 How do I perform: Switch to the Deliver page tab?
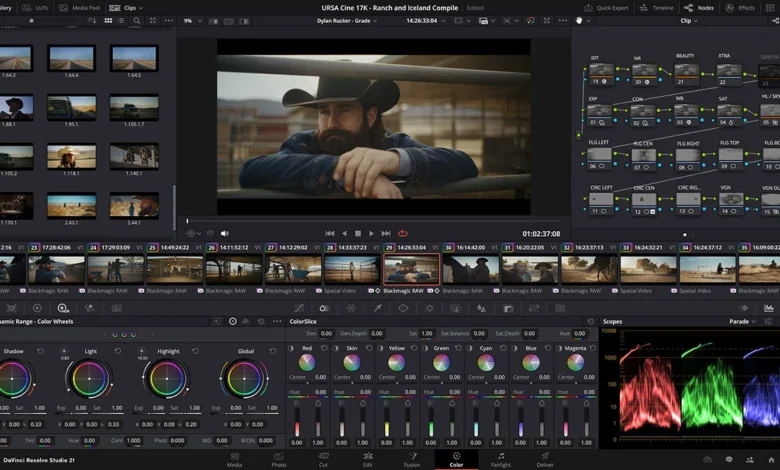pyautogui.click(x=545, y=459)
